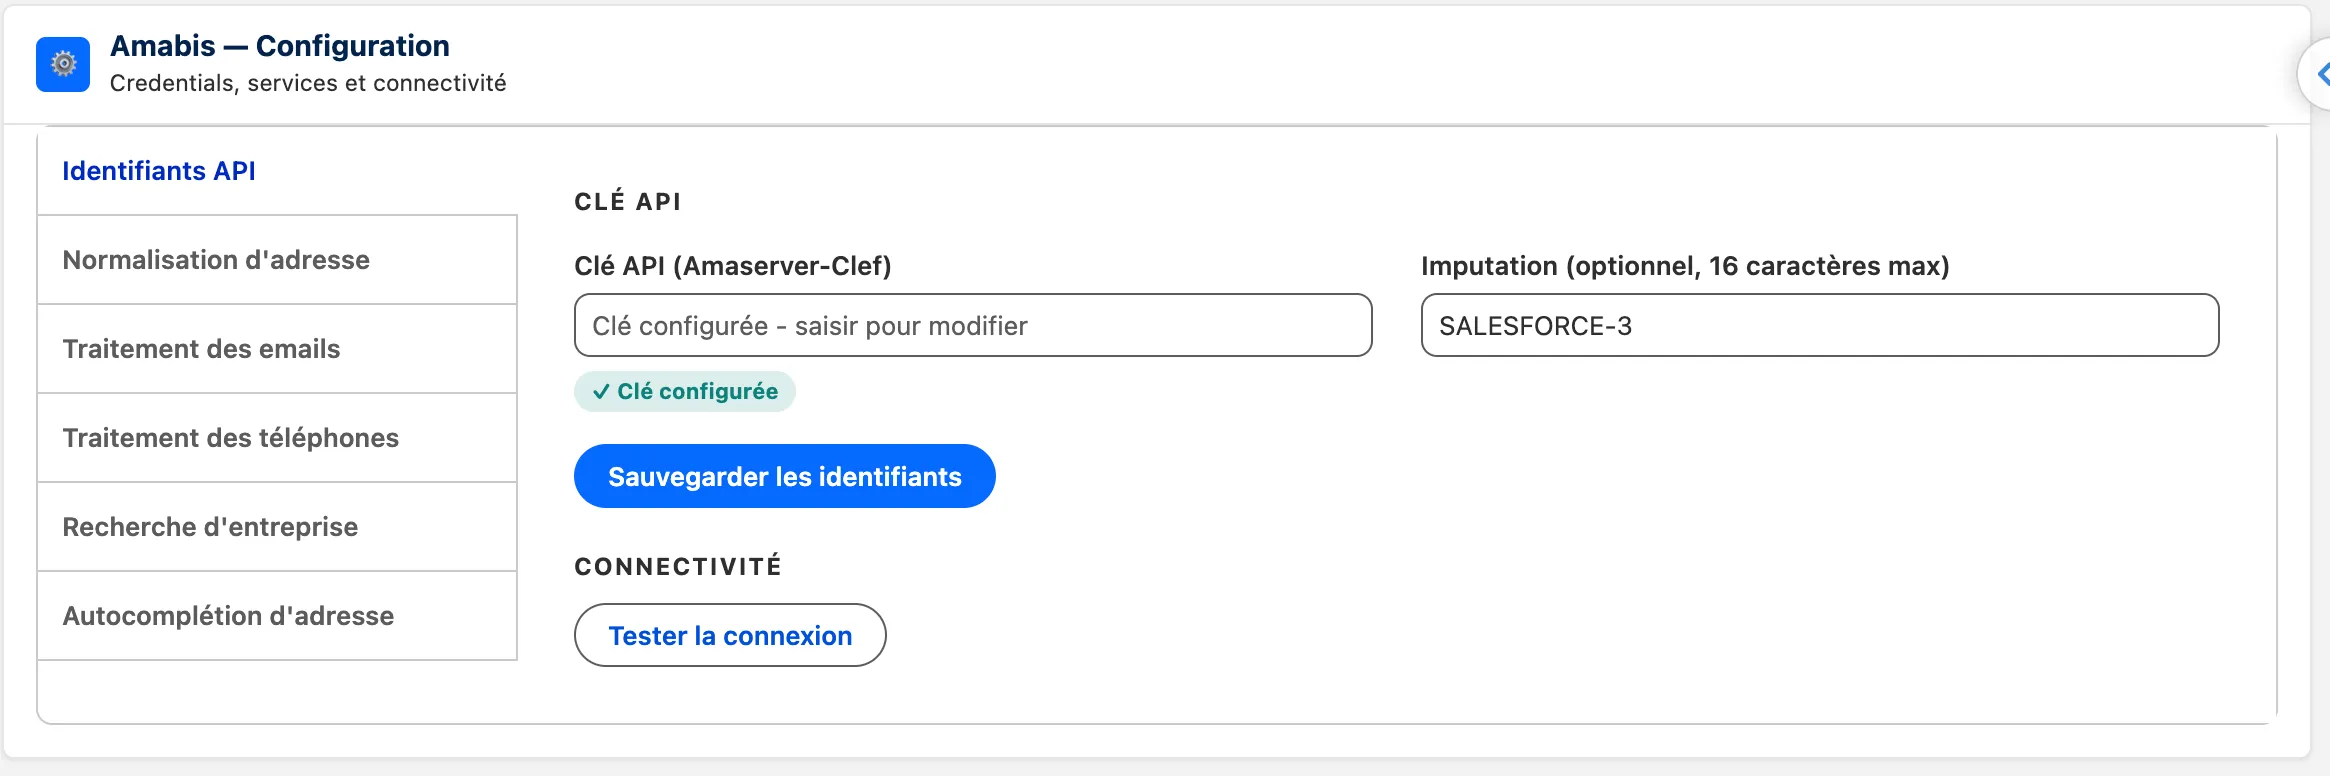Open the Recherche d'entreprise tab

277,527
